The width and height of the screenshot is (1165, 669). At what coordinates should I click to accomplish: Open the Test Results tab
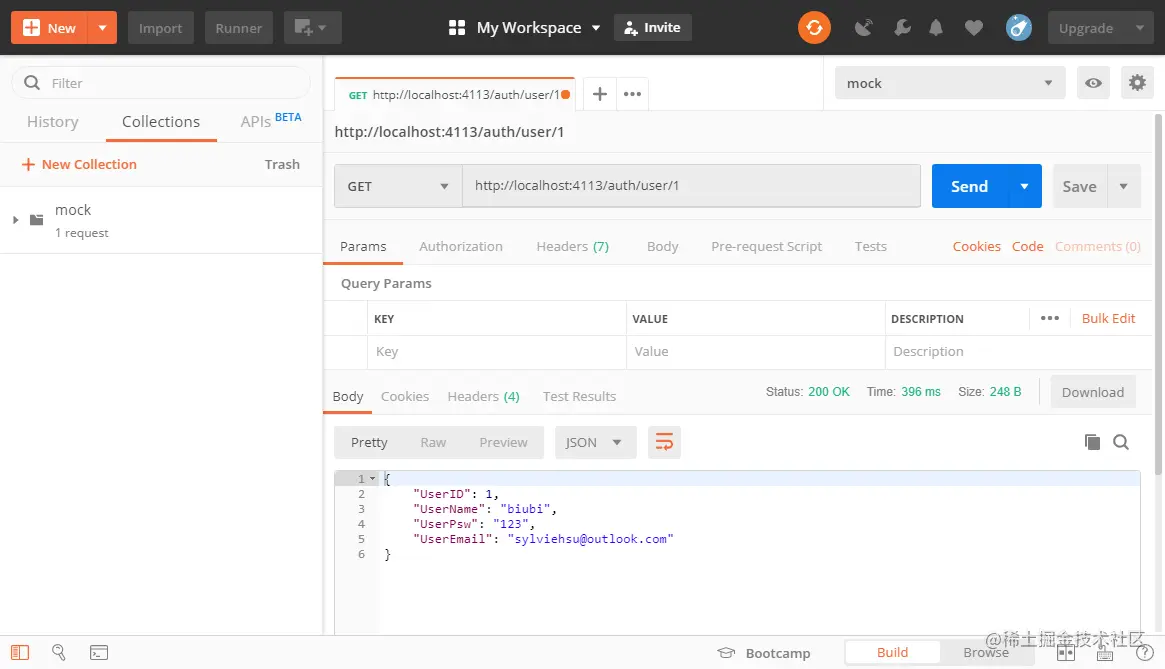coord(579,396)
